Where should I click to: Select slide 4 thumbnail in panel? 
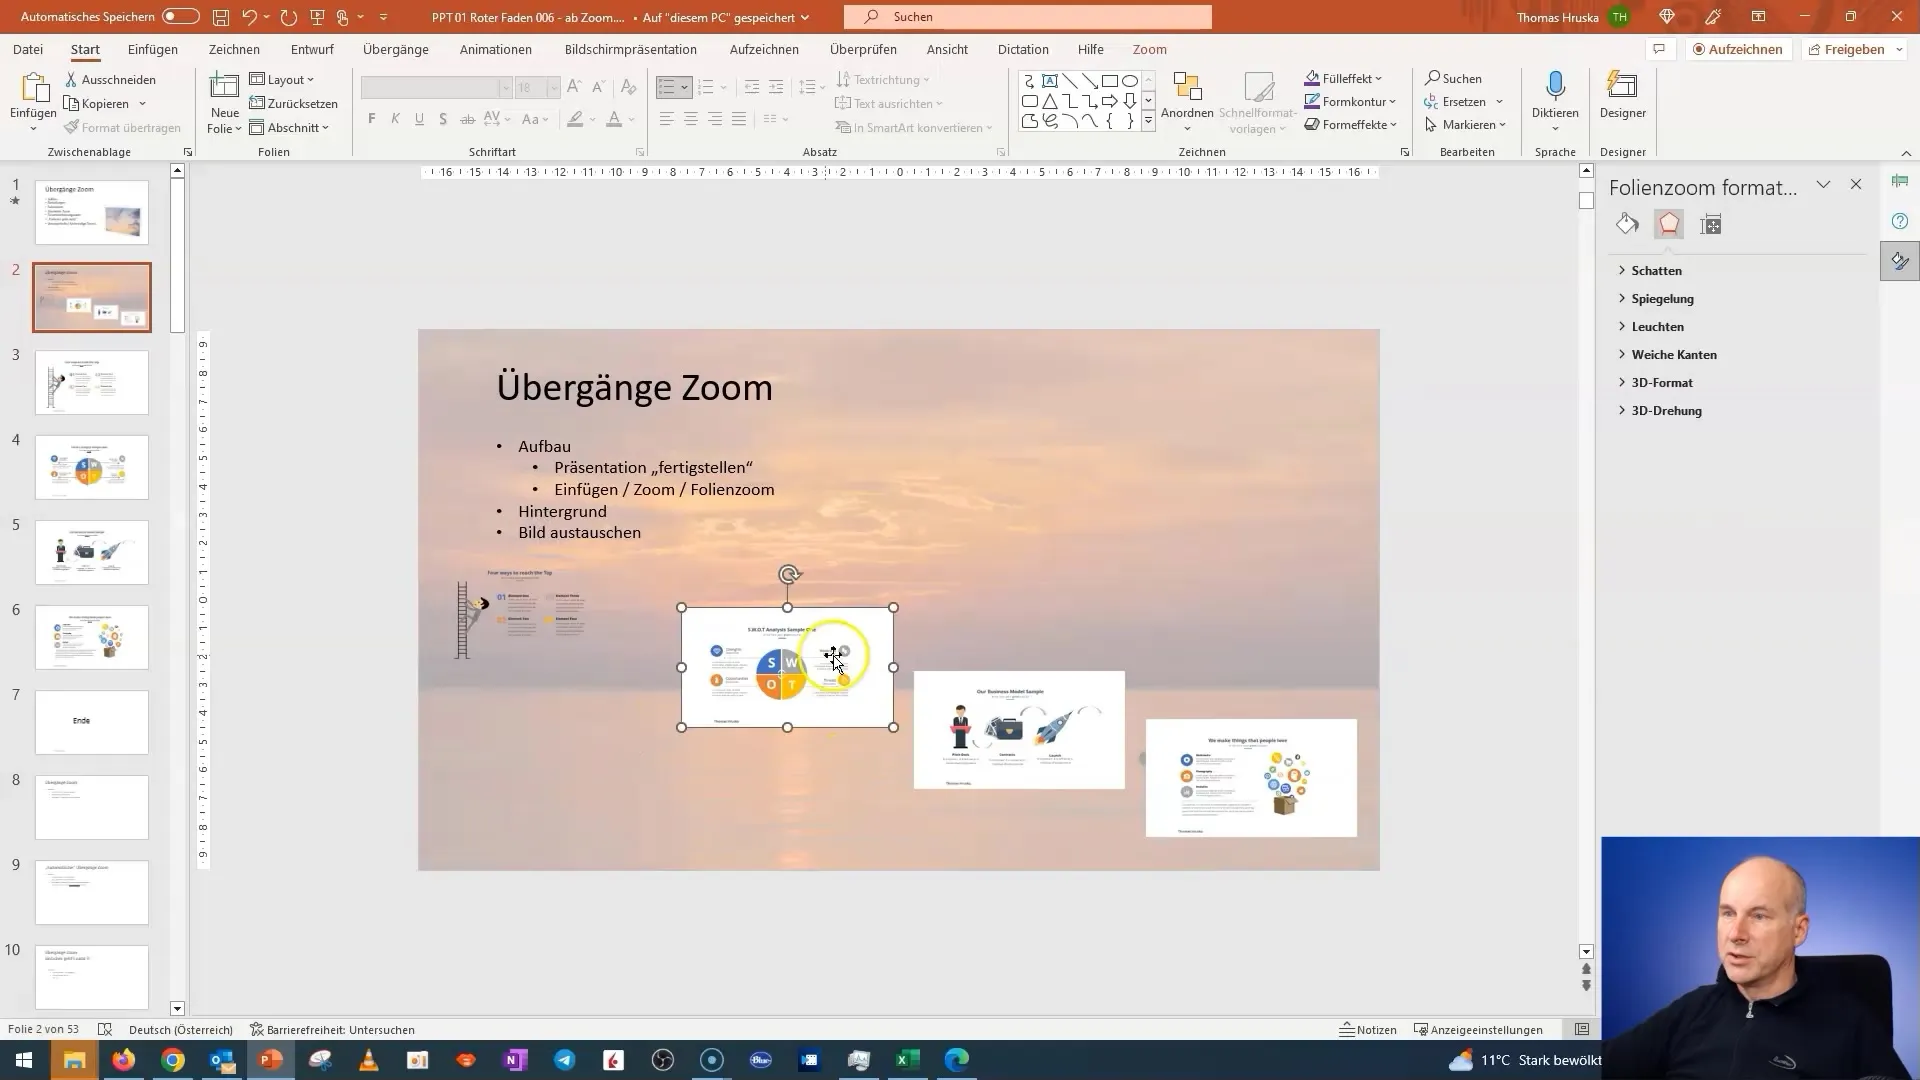coord(91,465)
